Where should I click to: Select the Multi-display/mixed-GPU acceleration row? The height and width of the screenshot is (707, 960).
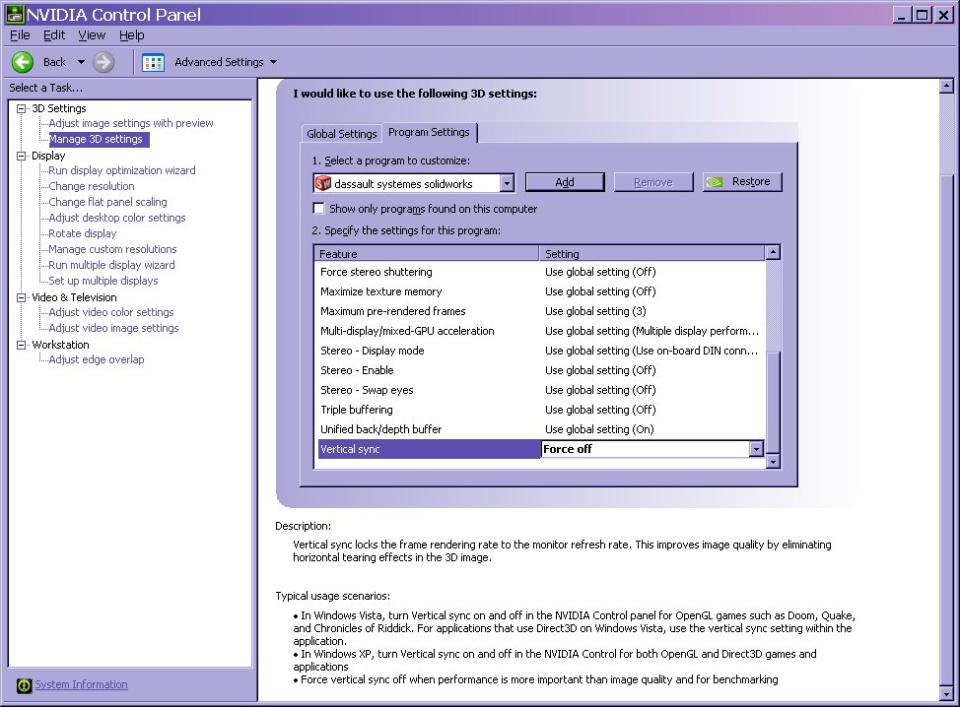tap(540, 331)
